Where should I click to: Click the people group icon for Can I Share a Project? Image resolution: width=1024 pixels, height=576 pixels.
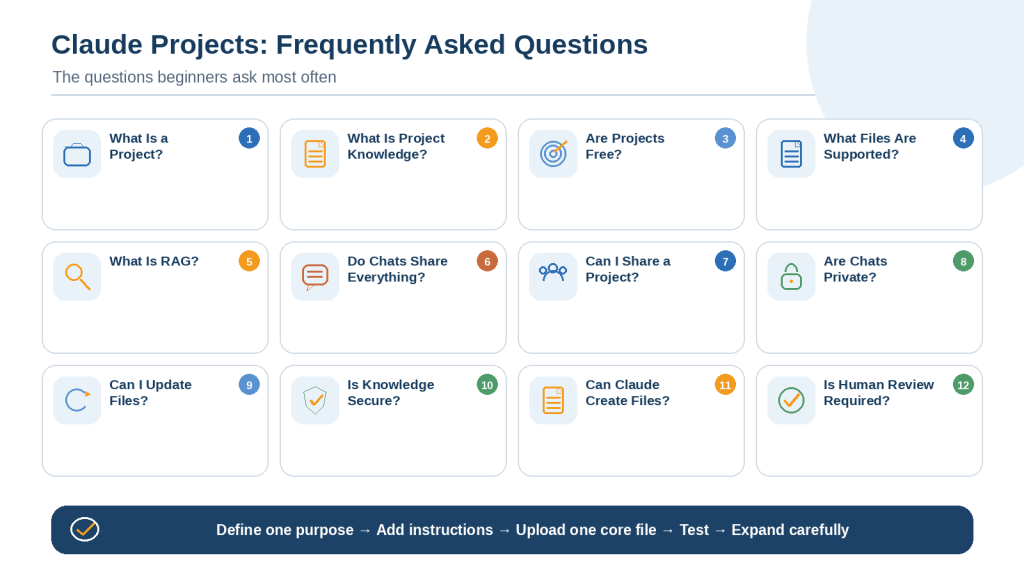click(x=553, y=272)
